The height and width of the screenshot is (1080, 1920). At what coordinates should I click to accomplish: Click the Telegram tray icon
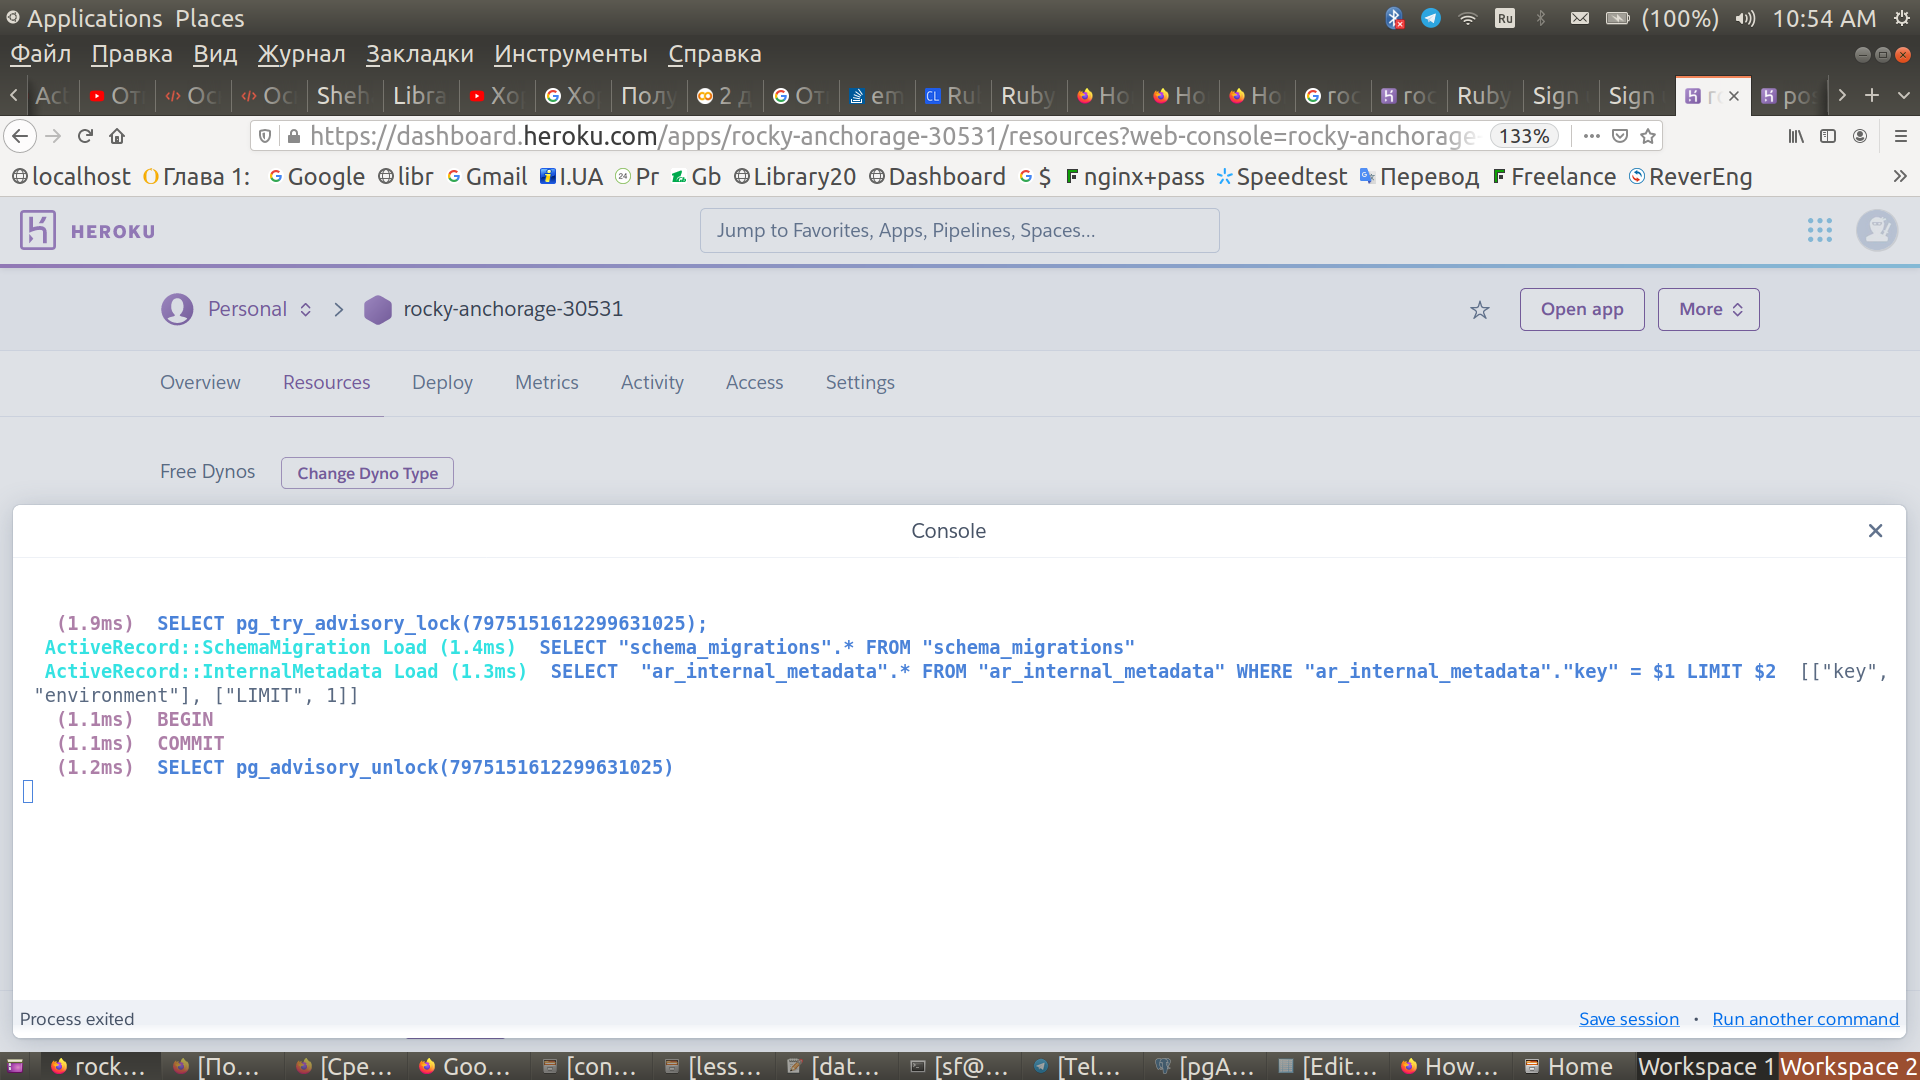pyautogui.click(x=1431, y=18)
